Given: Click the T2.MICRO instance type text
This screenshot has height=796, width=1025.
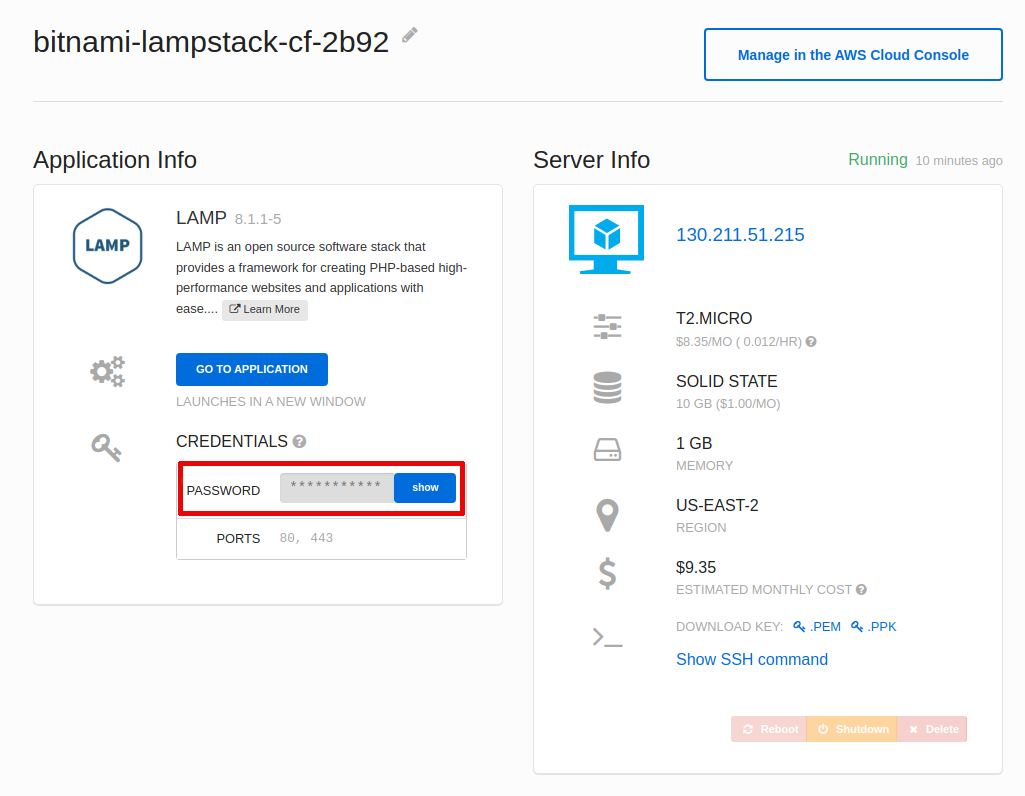Looking at the screenshot, I should coord(714,318).
